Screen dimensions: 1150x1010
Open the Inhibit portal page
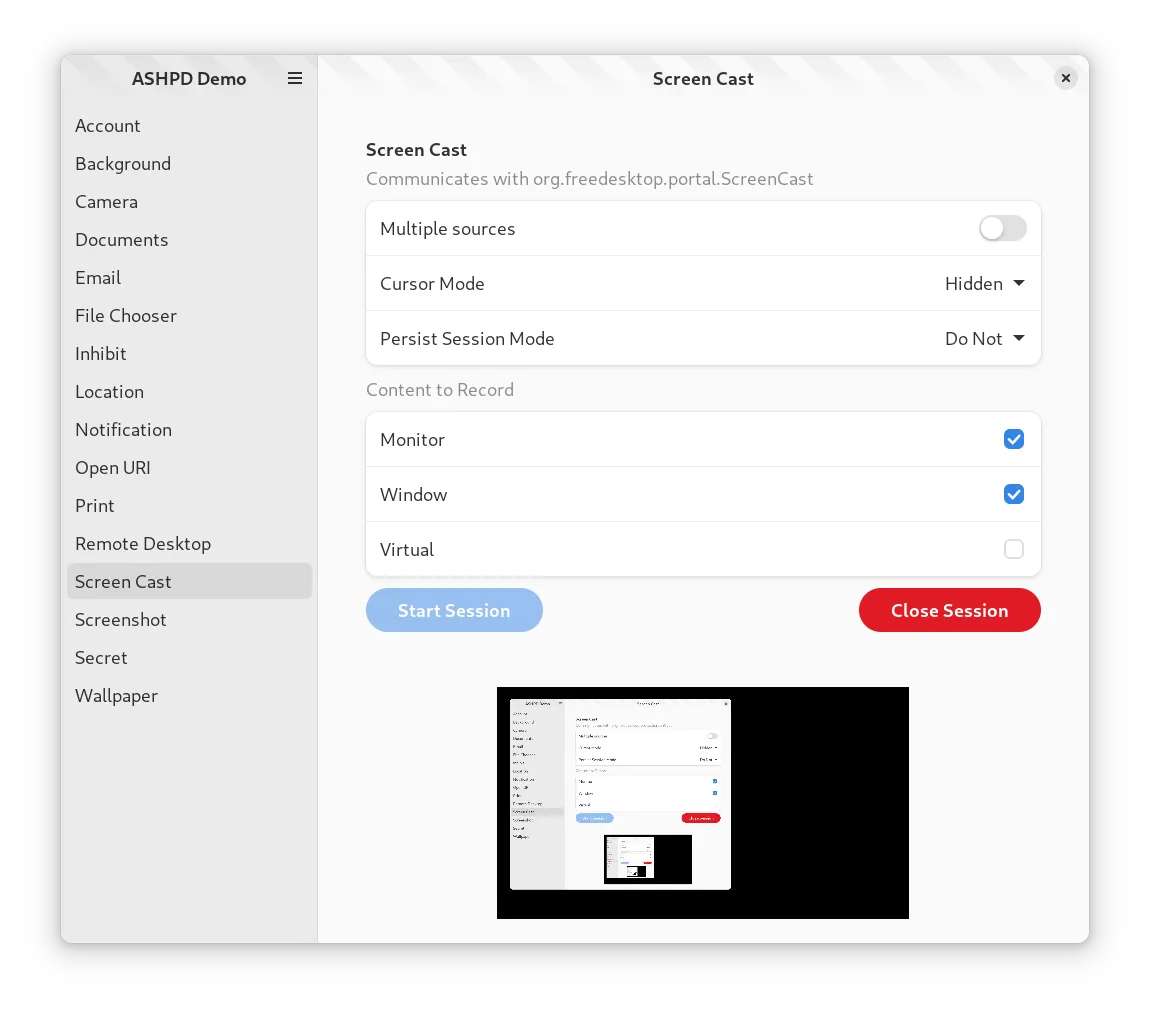(101, 354)
